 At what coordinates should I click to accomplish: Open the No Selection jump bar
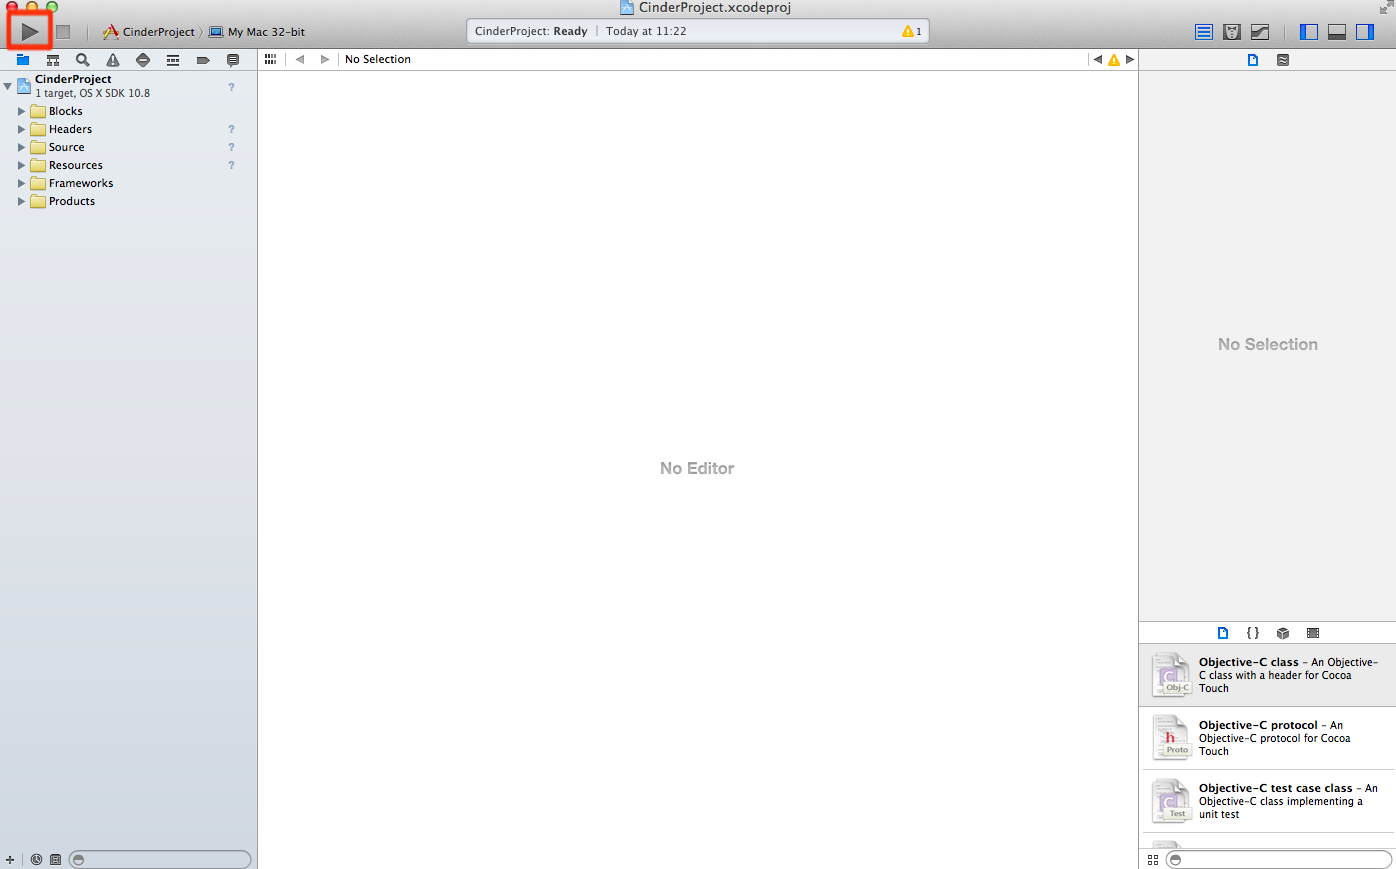point(378,59)
